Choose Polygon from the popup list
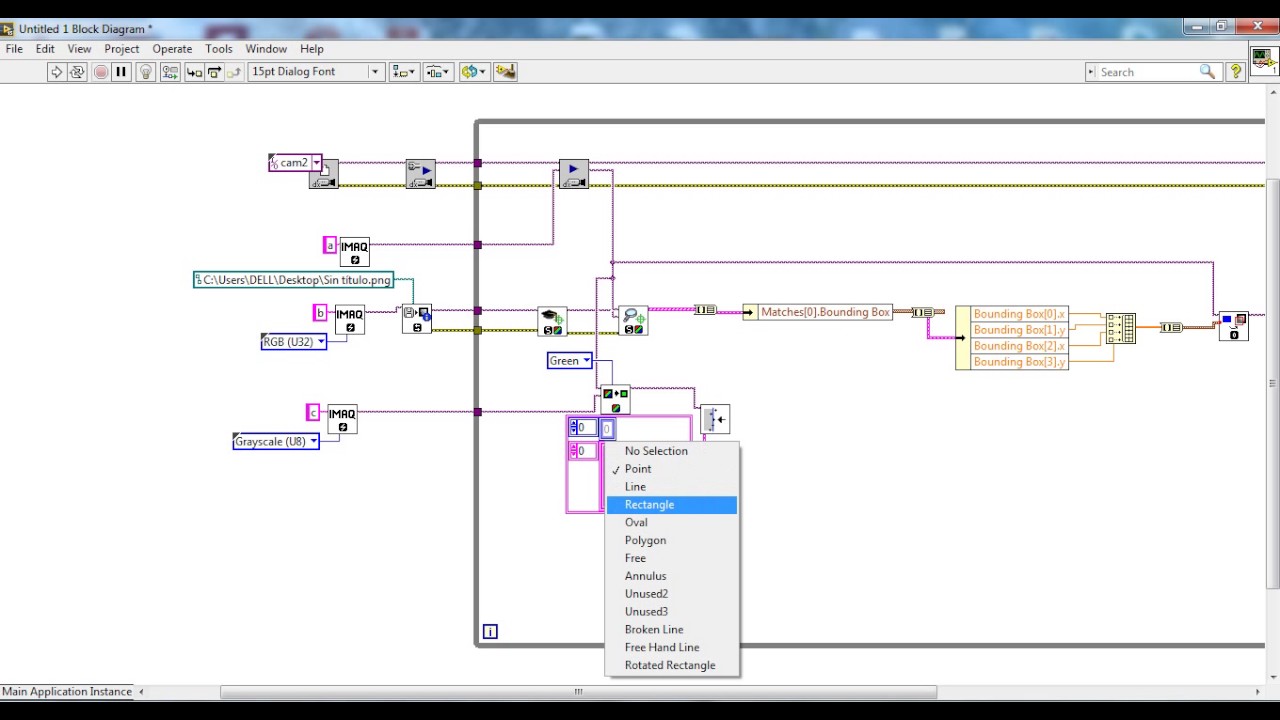The height and width of the screenshot is (720, 1280). [x=672, y=541]
